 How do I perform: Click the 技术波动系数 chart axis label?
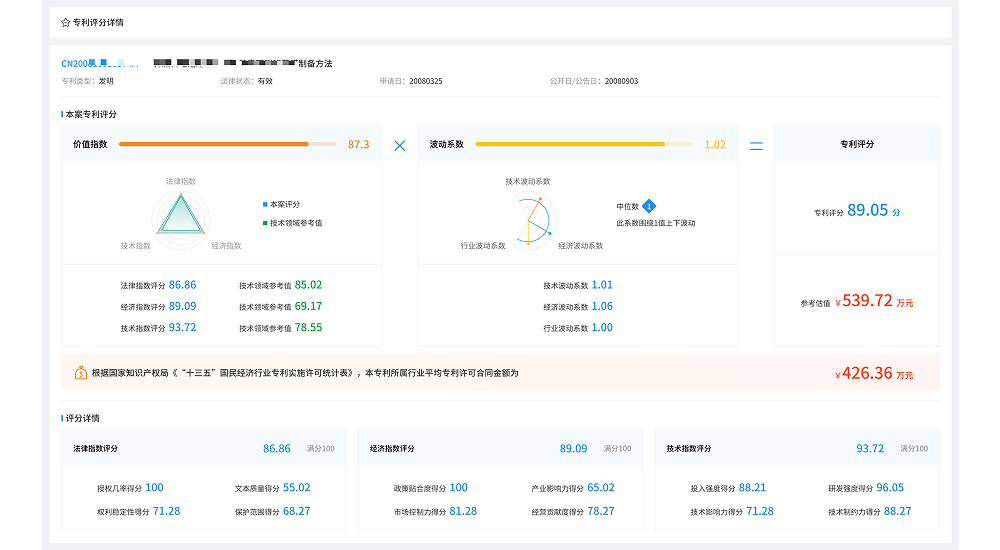tap(528, 181)
